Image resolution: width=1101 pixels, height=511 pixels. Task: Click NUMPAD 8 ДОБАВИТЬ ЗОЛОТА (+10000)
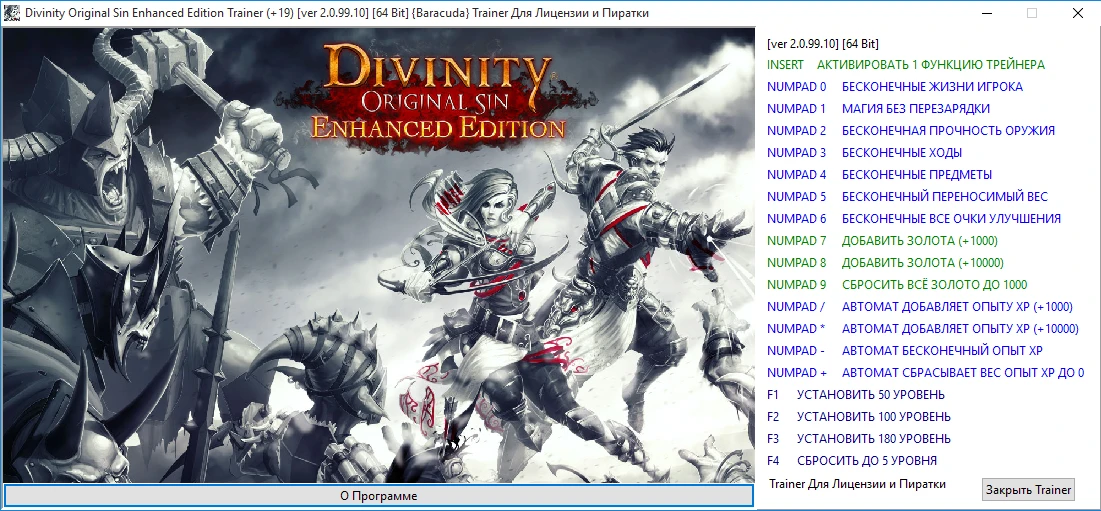coord(885,263)
